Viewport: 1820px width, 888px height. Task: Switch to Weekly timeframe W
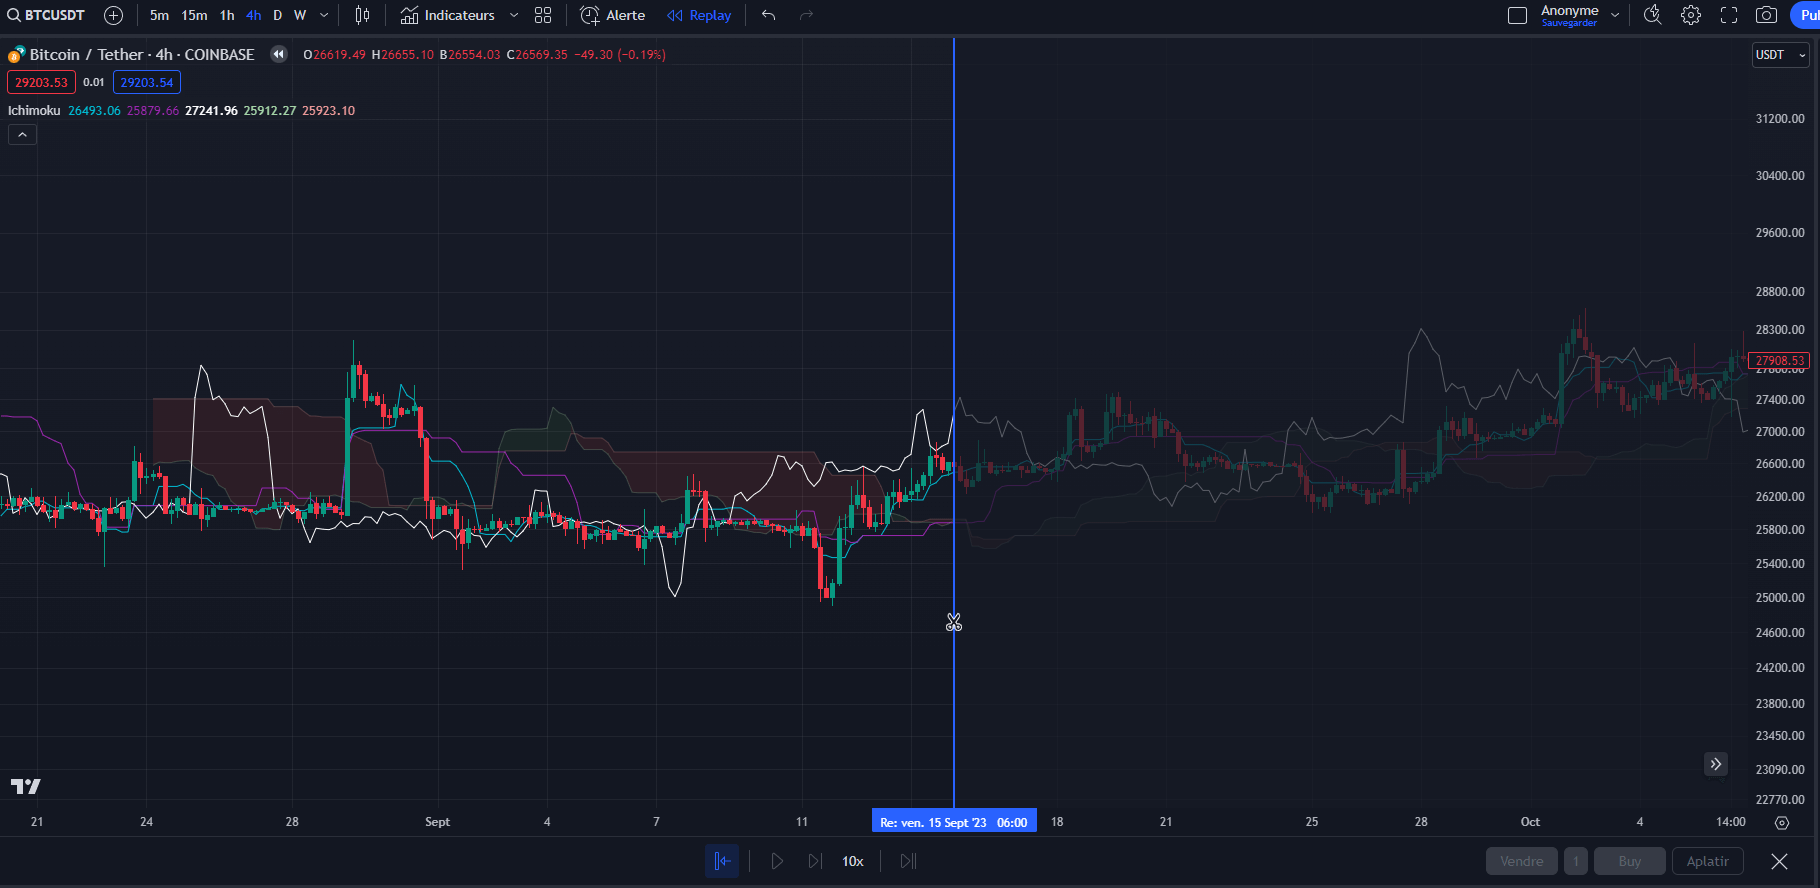(x=300, y=15)
